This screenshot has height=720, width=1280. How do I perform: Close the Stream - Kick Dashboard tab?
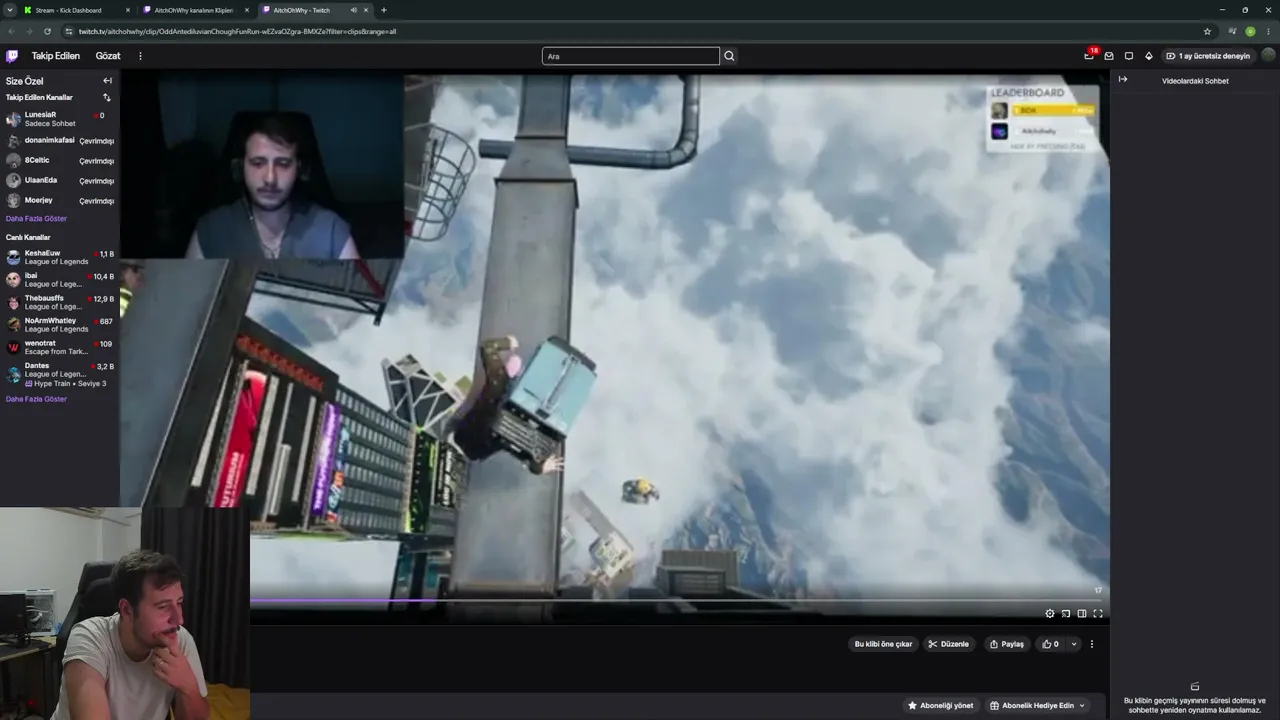pyautogui.click(x=128, y=10)
